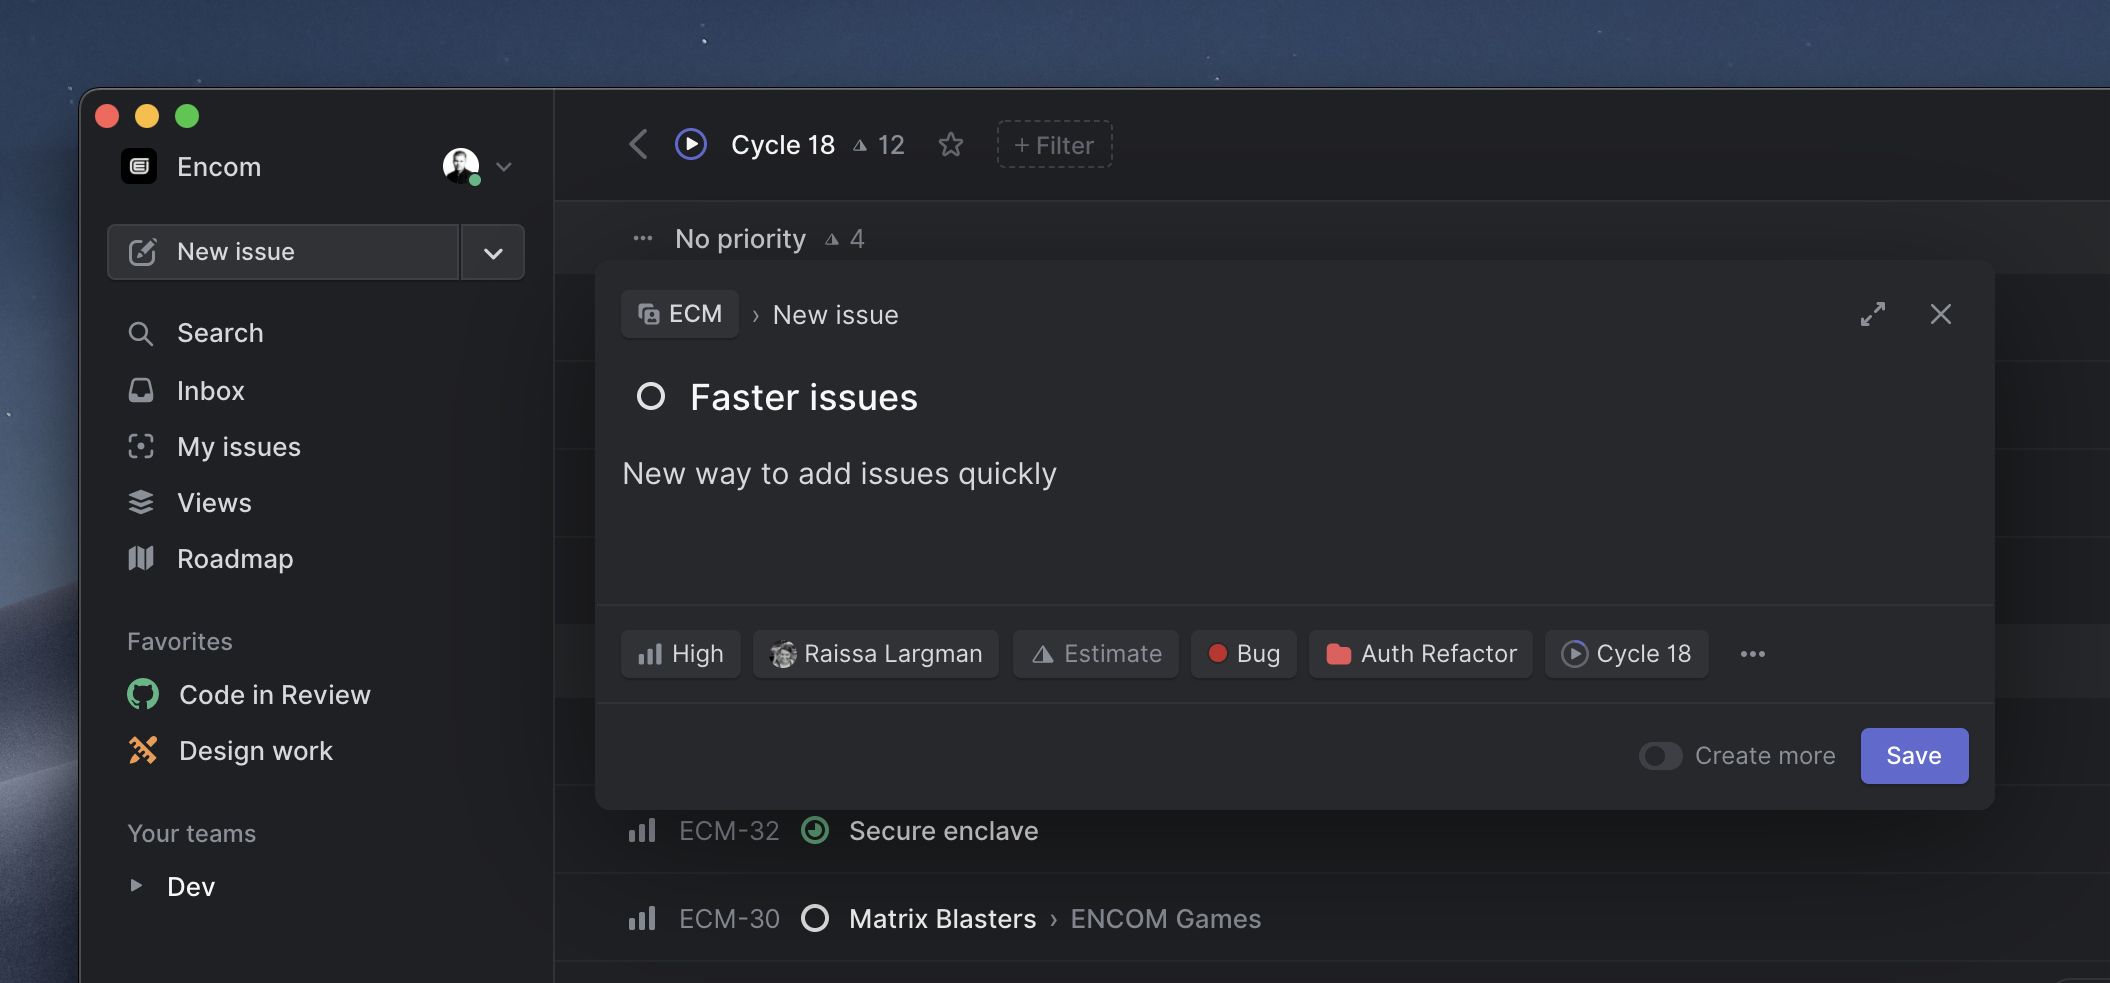The image size is (2110, 983).
Task: Click the back arrow beside Cycle 18
Action: point(638,144)
